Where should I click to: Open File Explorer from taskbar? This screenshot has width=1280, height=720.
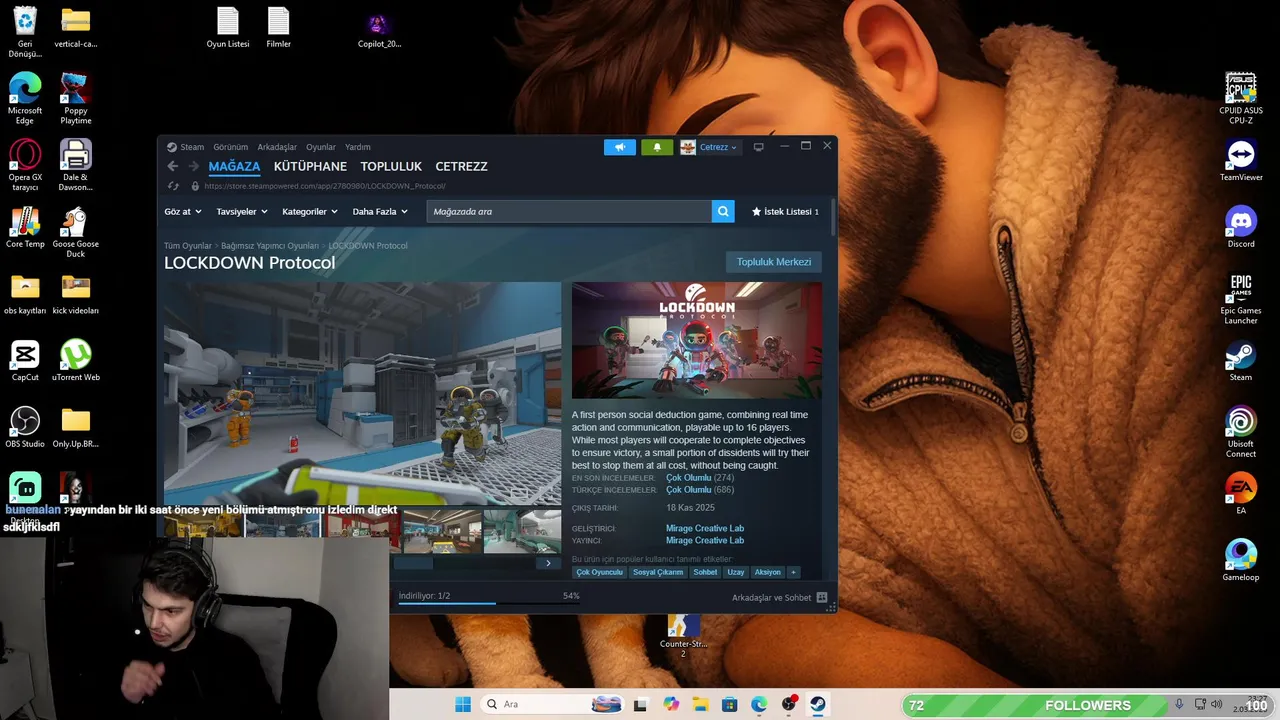click(x=700, y=704)
